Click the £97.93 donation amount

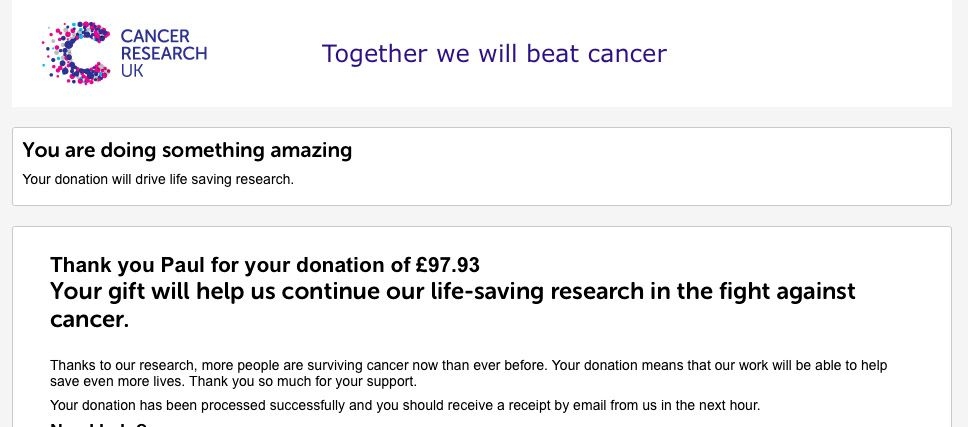(x=447, y=265)
